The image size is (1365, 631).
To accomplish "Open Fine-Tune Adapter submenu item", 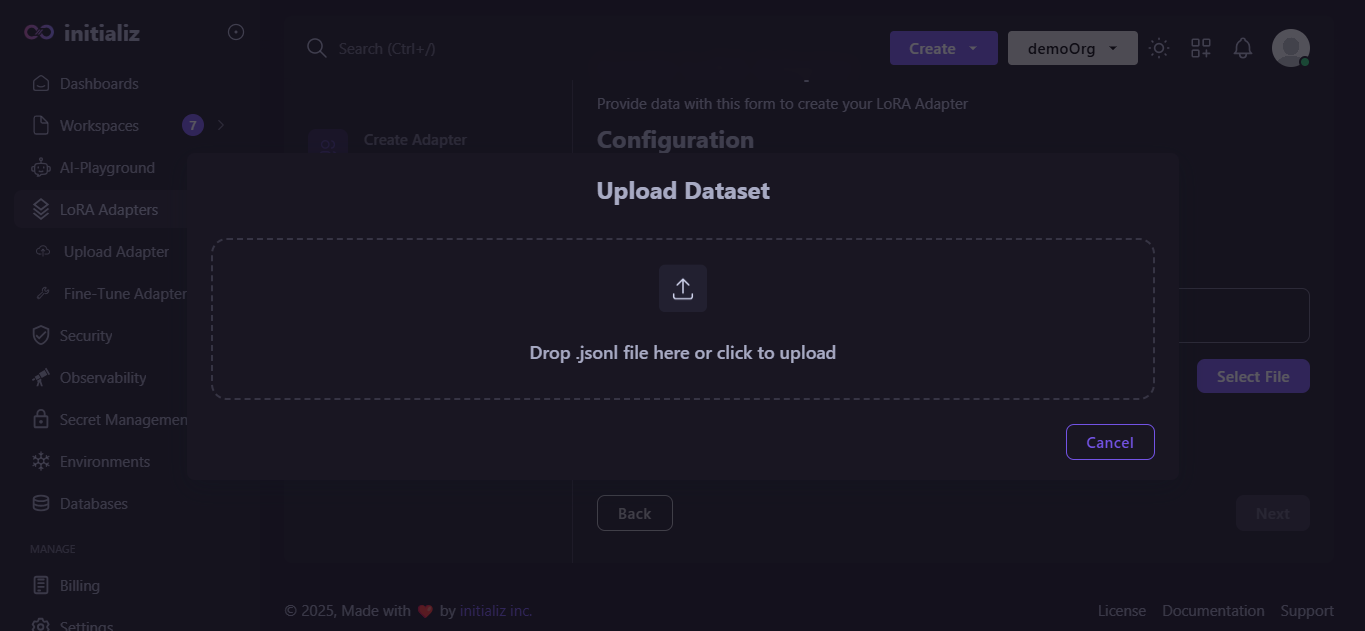I will (125, 294).
